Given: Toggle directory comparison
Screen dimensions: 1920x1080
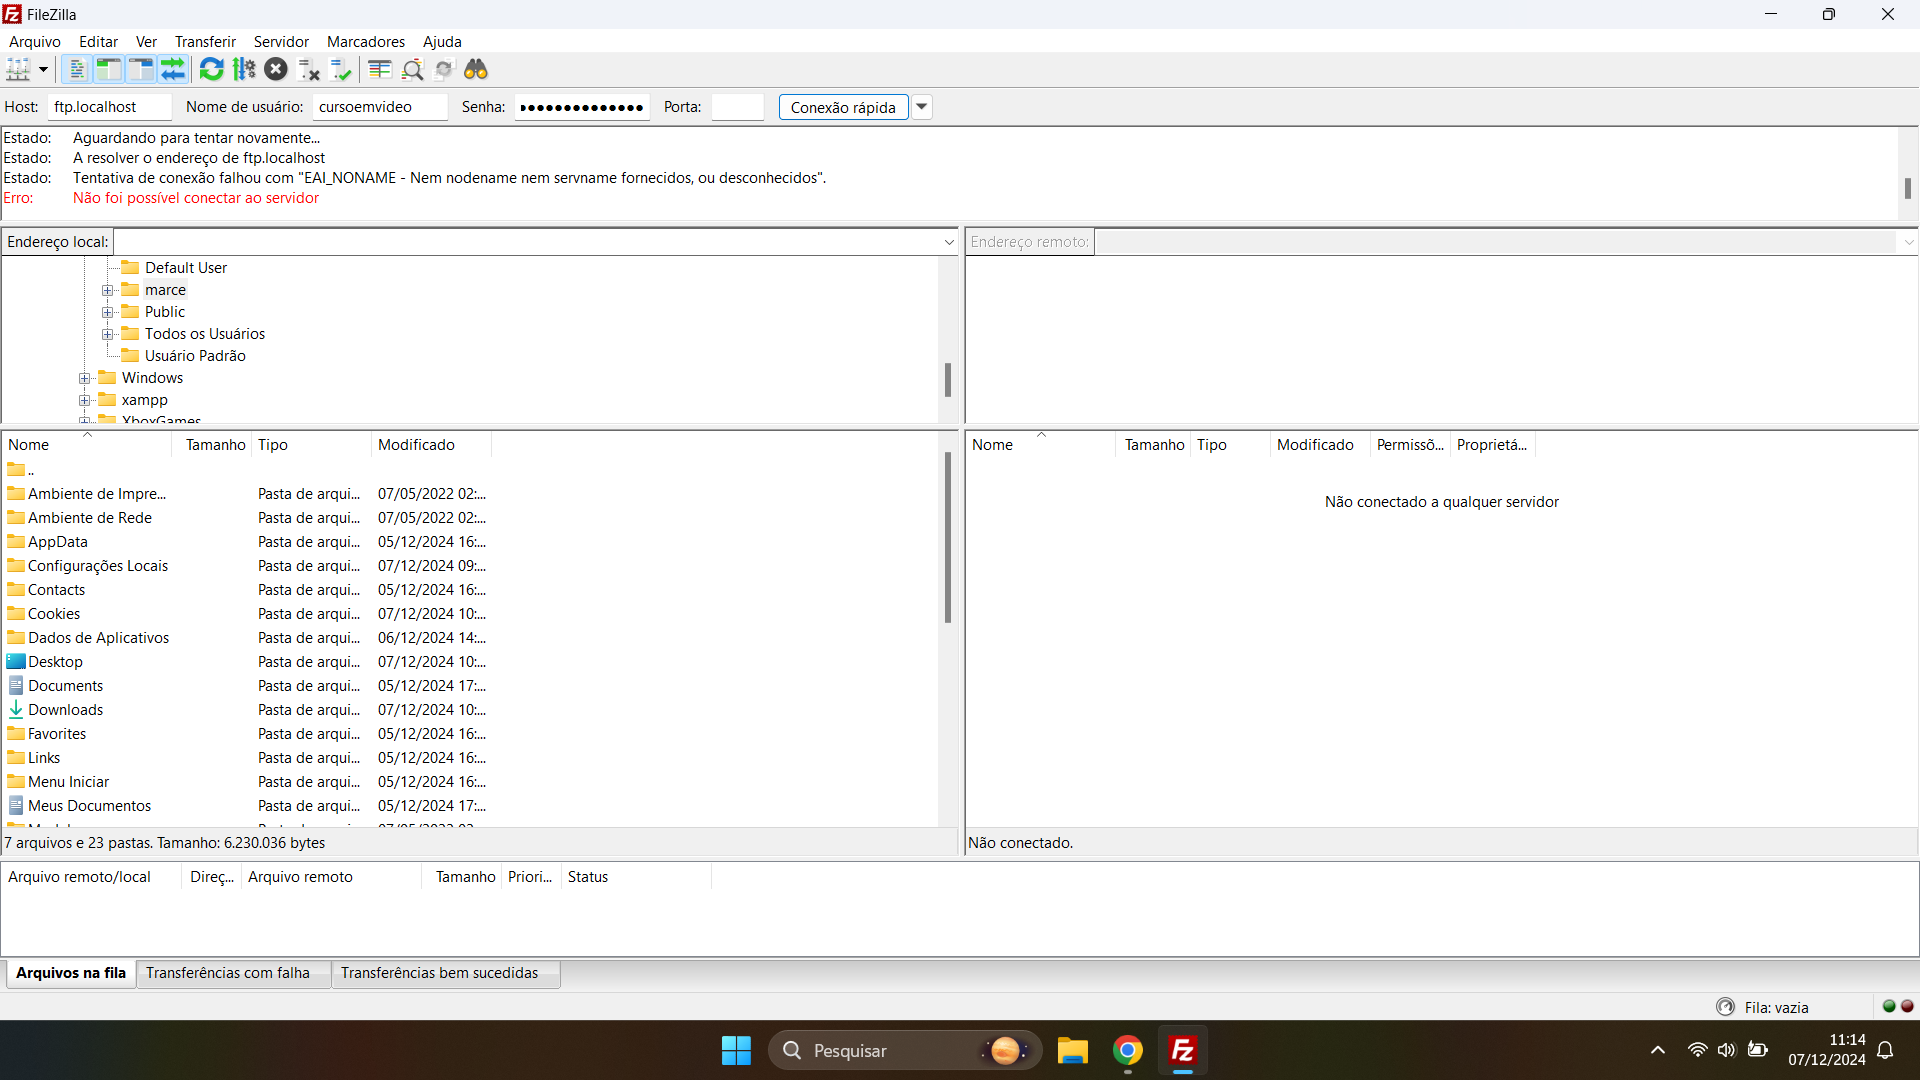Looking at the screenshot, I should (412, 70).
